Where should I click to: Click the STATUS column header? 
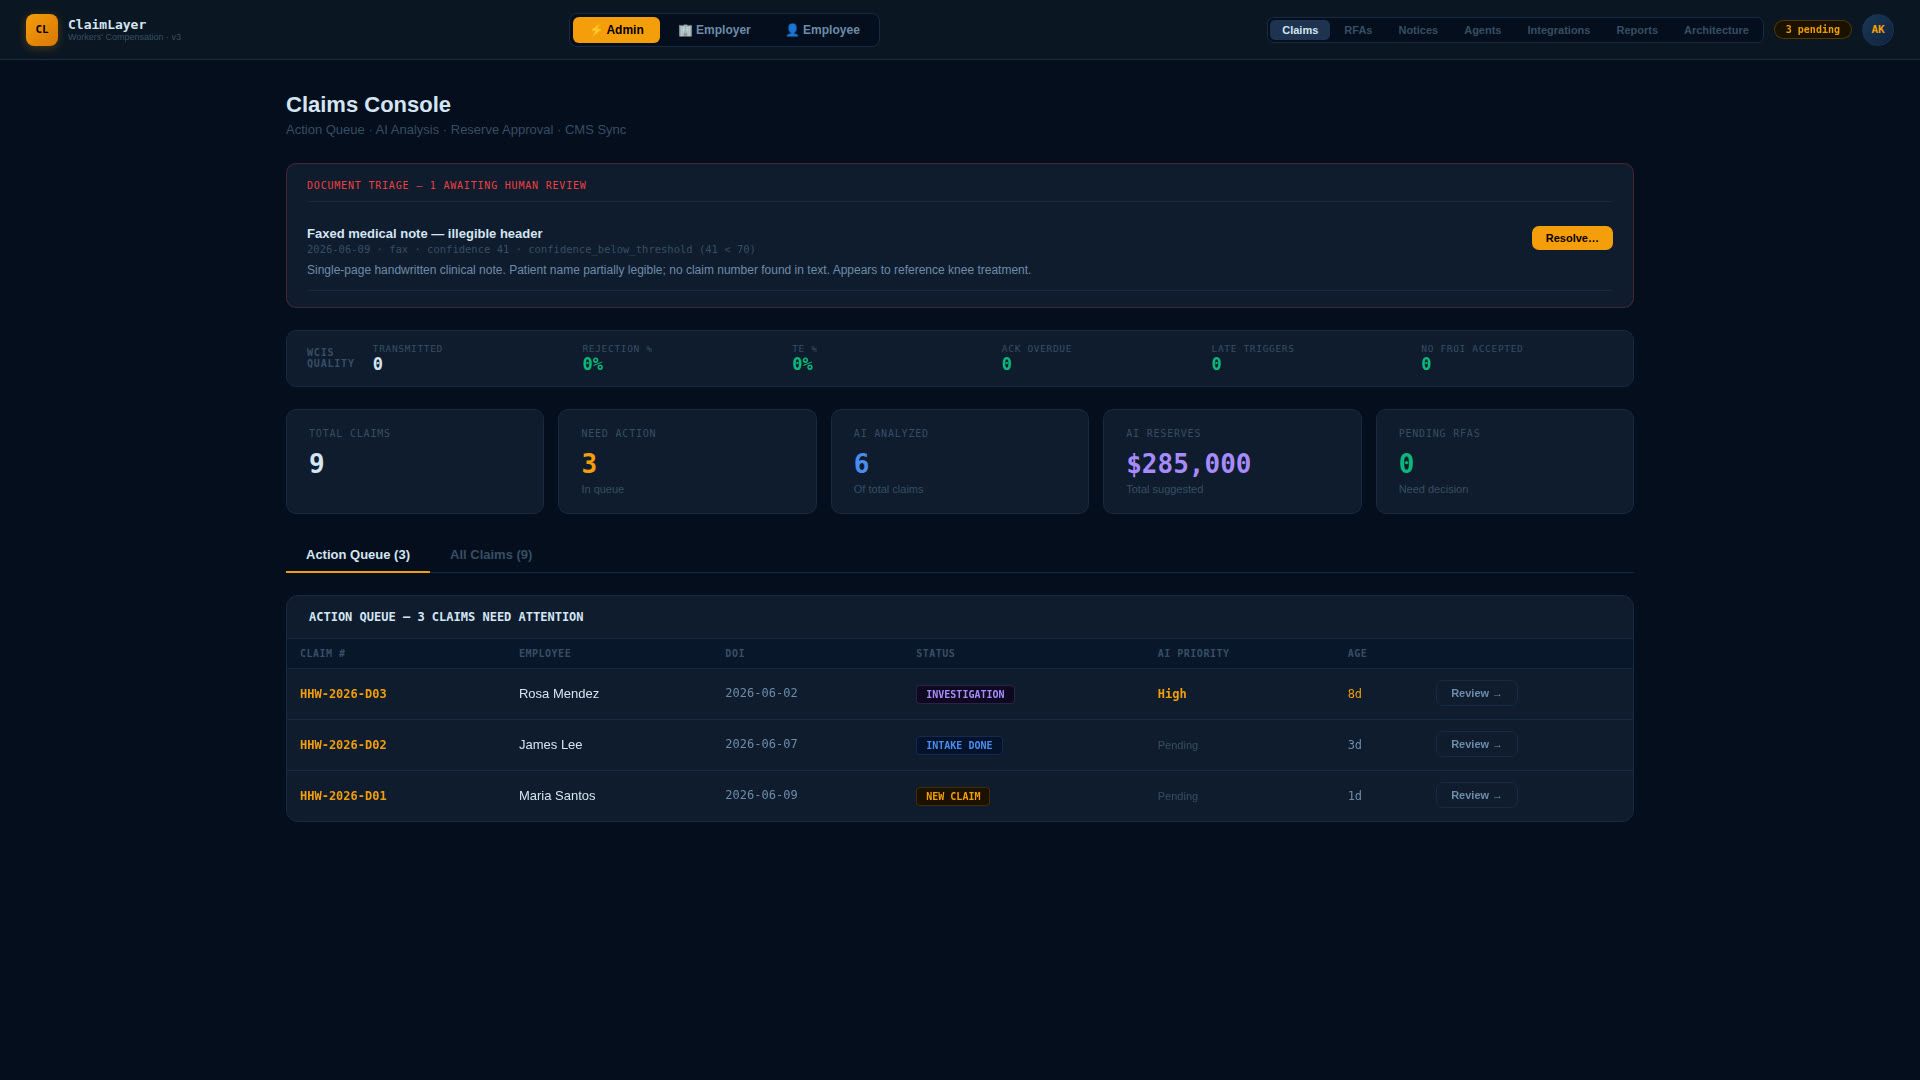pyautogui.click(x=935, y=653)
